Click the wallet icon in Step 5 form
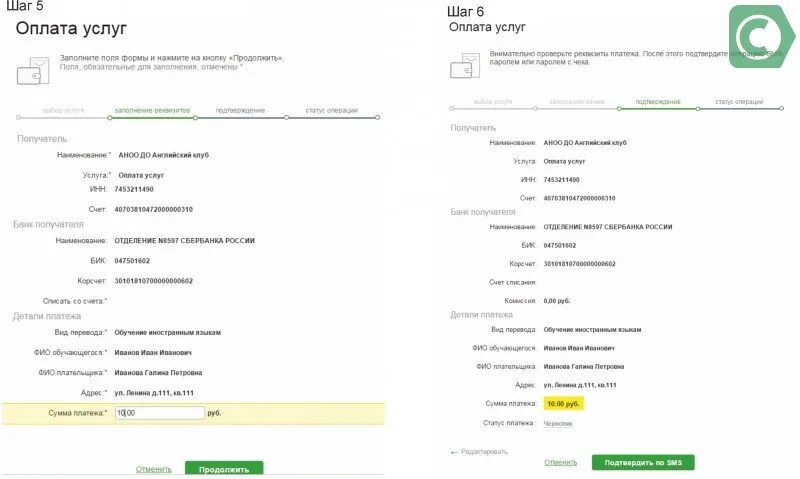This screenshot has height=479, width=800. pyautogui.click(x=33, y=71)
